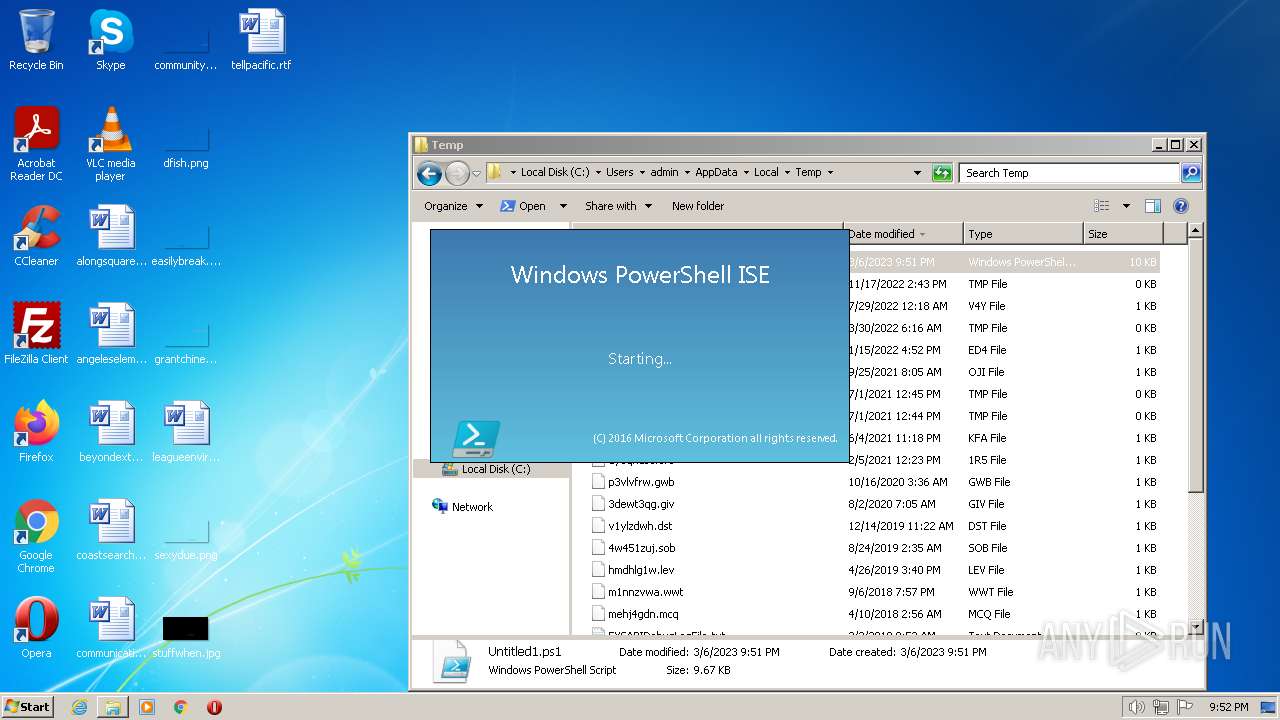This screenshot has width=1280, height=720.
Task: Open Explorer Help question mark icon
Action: [1180, 206]
